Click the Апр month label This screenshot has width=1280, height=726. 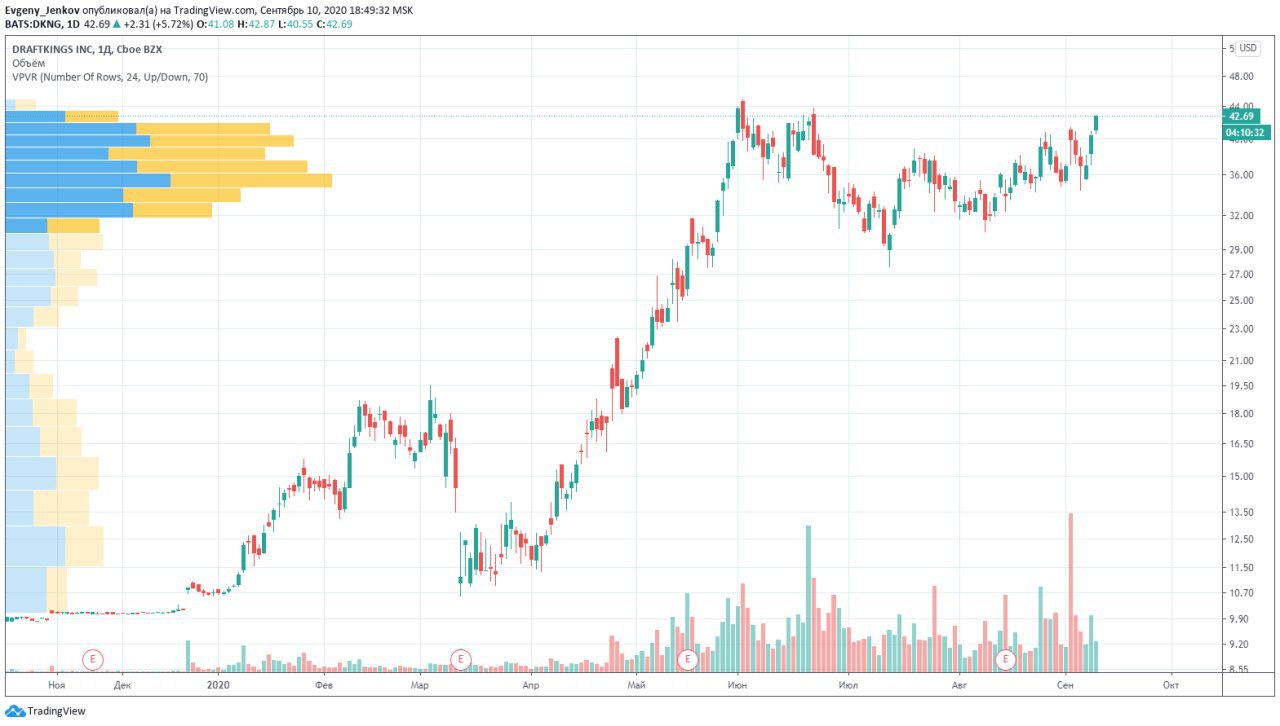pos(531,685)
